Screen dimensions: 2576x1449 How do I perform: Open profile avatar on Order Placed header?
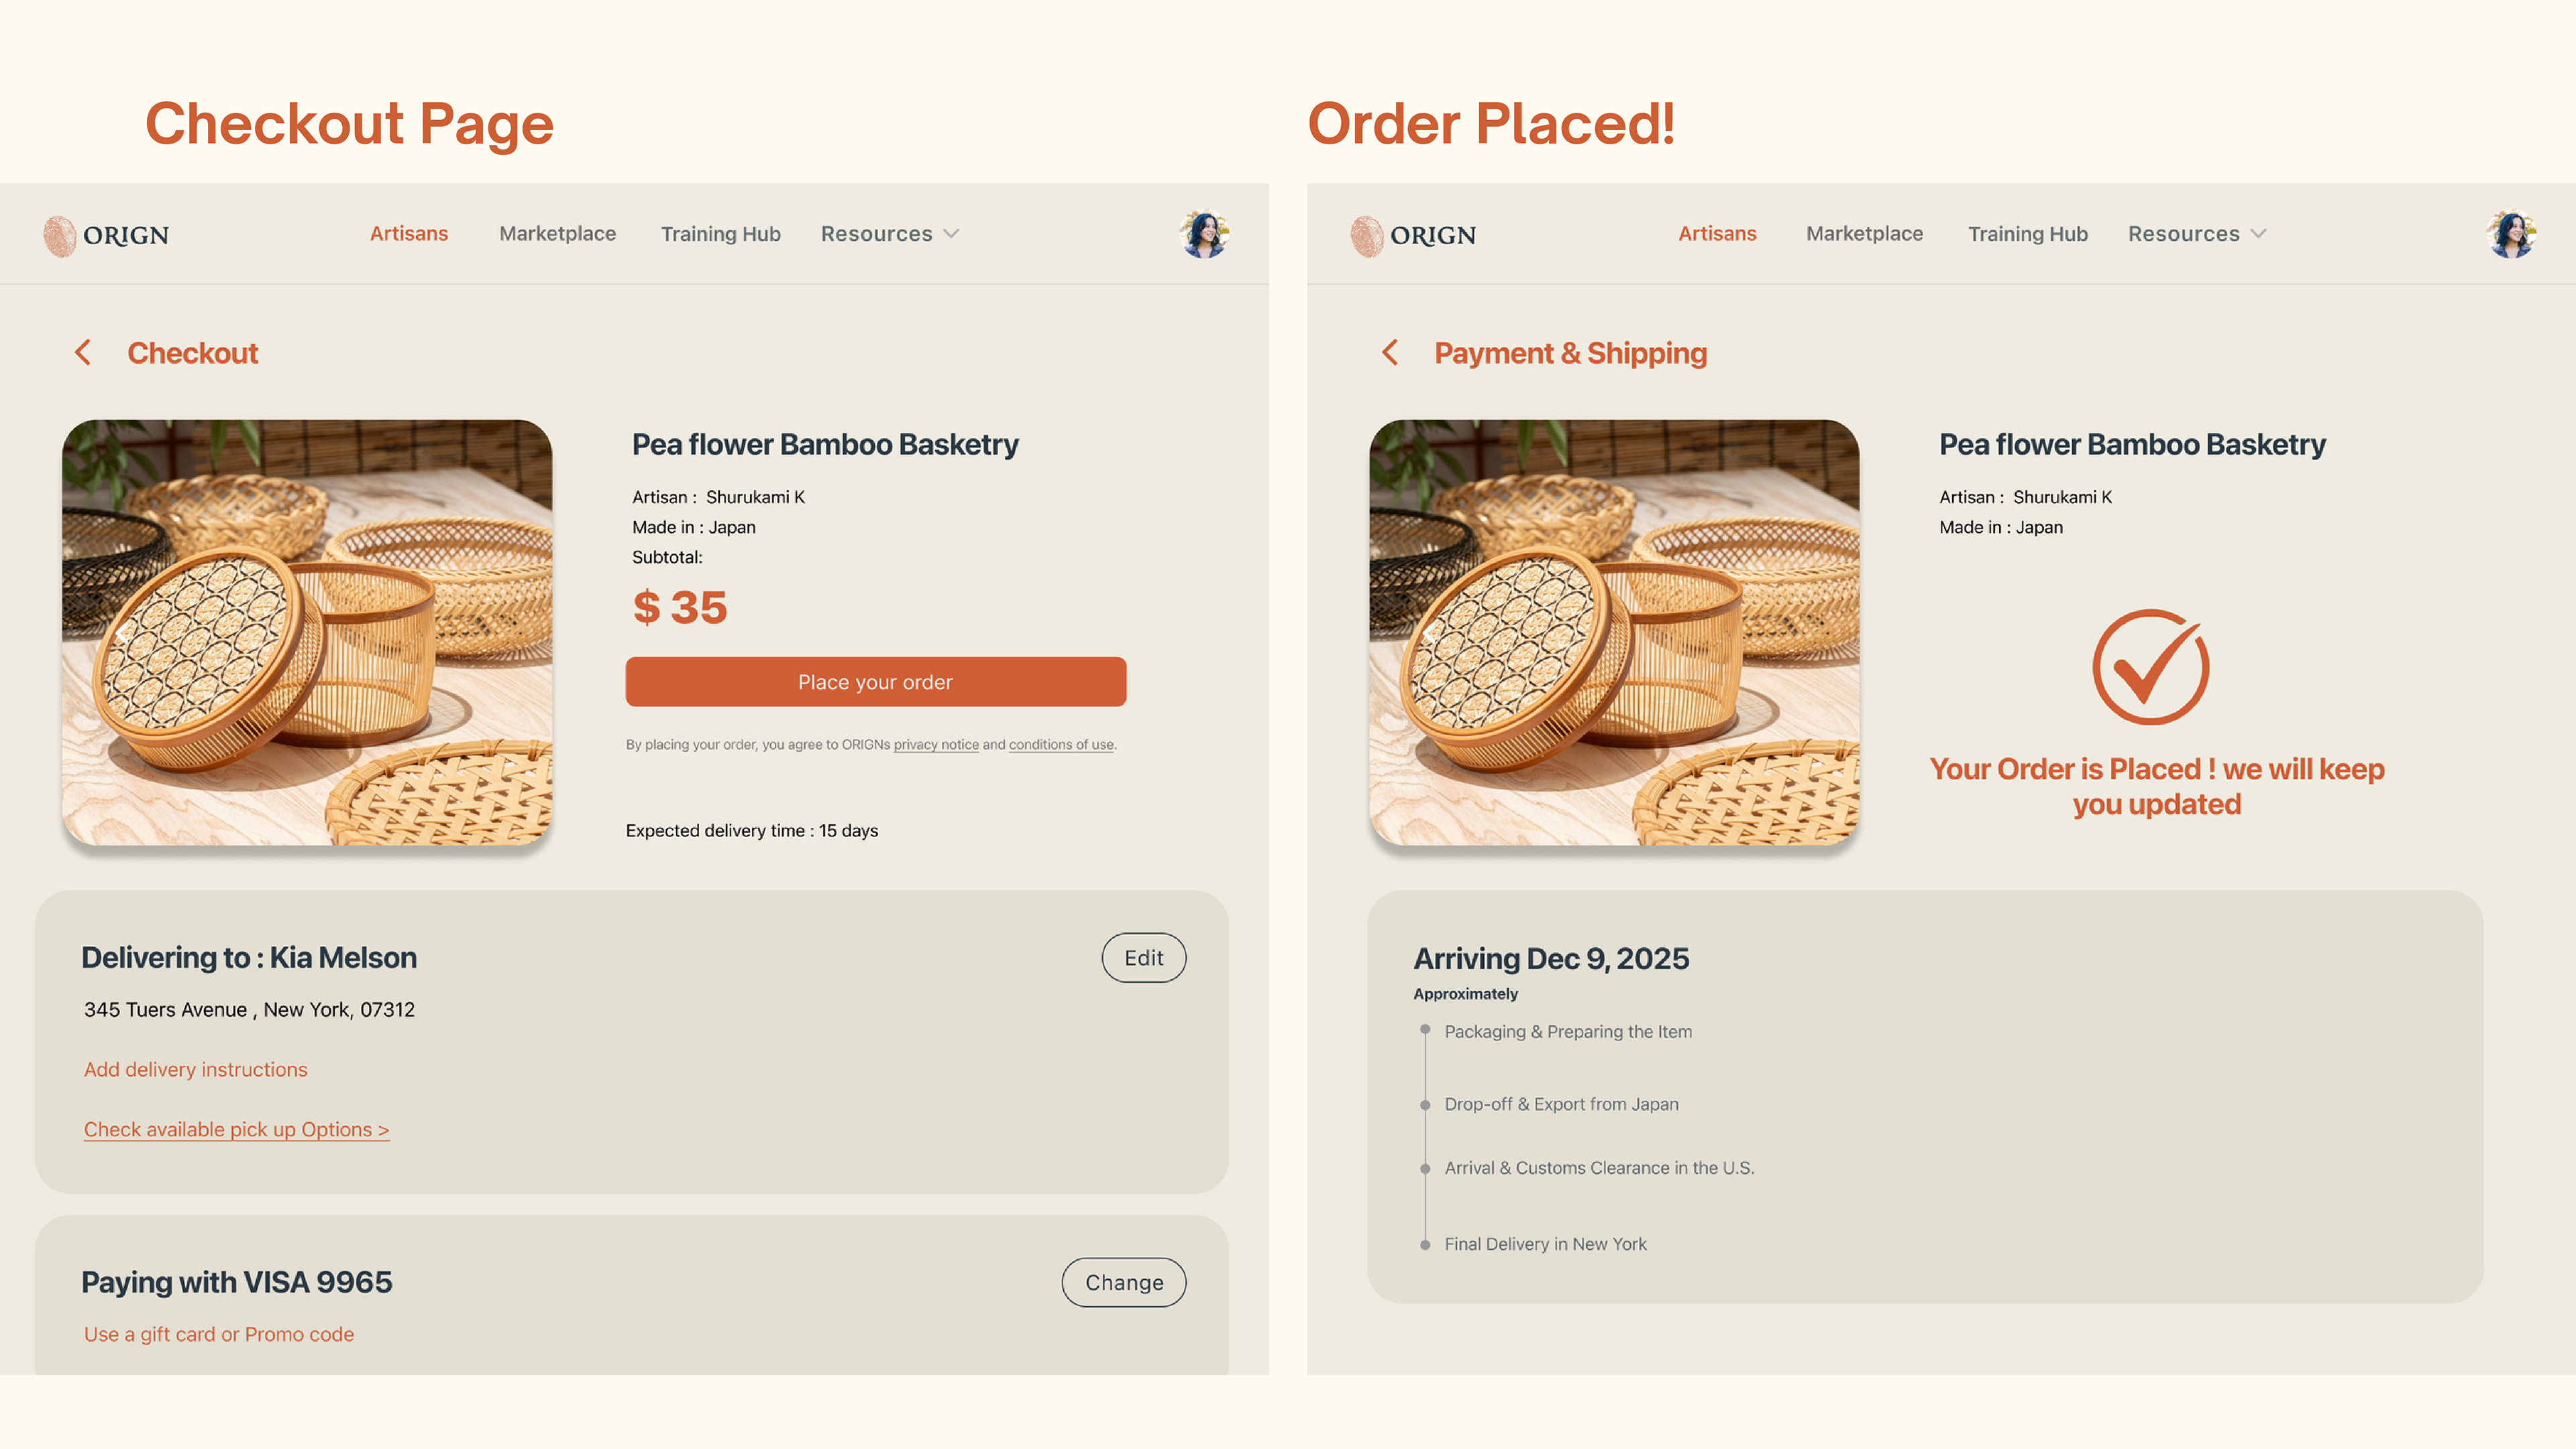(2510, 234)
